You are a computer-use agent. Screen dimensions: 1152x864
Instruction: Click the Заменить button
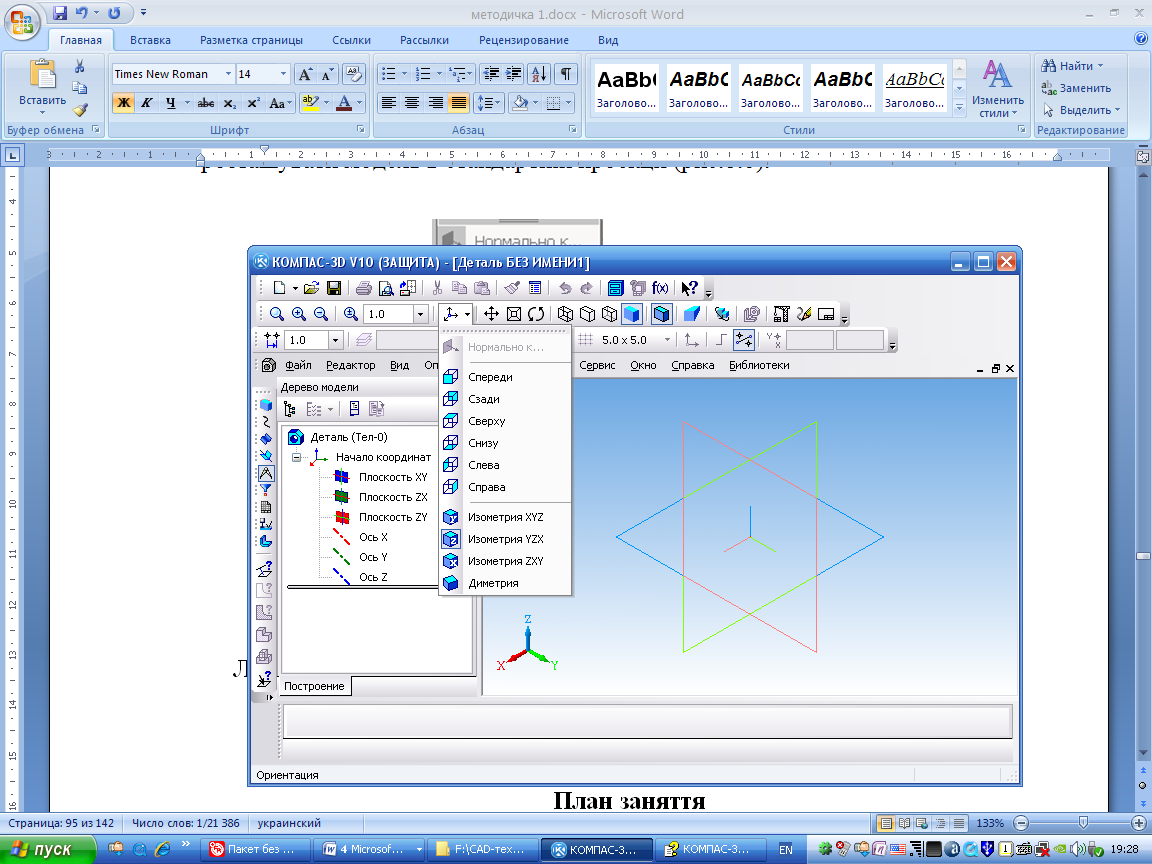click(x=1076, y=88)
